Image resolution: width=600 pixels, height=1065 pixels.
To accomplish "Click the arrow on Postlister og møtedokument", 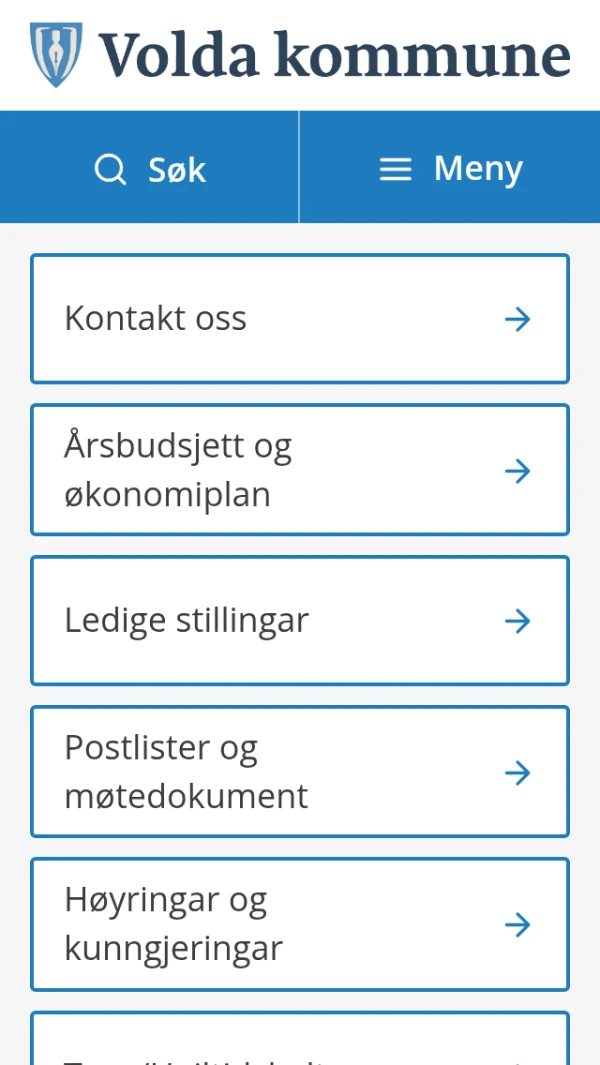I will click(x=517, y=771).
